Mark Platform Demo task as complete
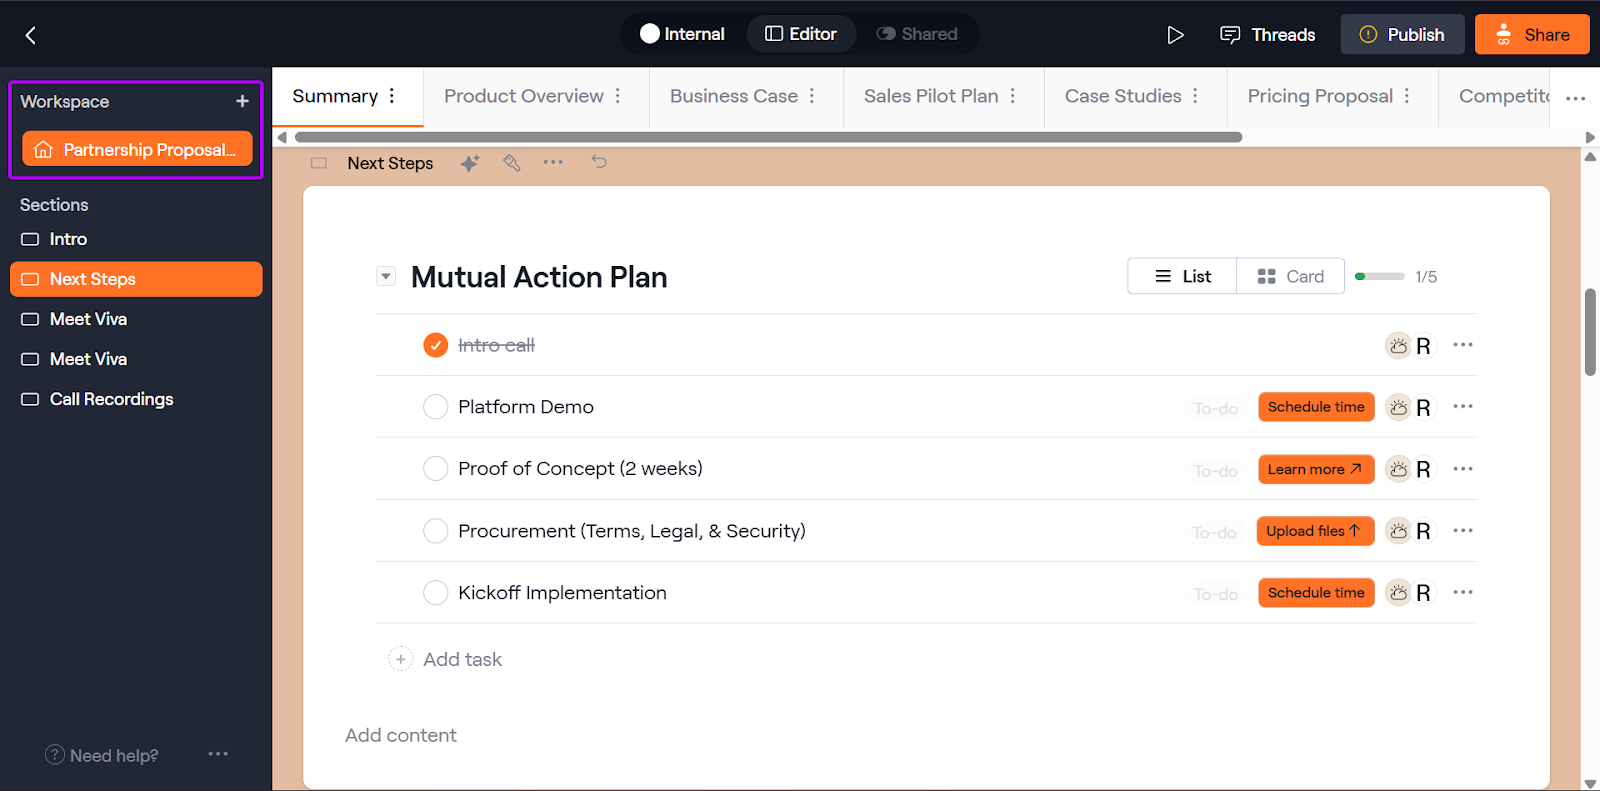 click(436, 407)
